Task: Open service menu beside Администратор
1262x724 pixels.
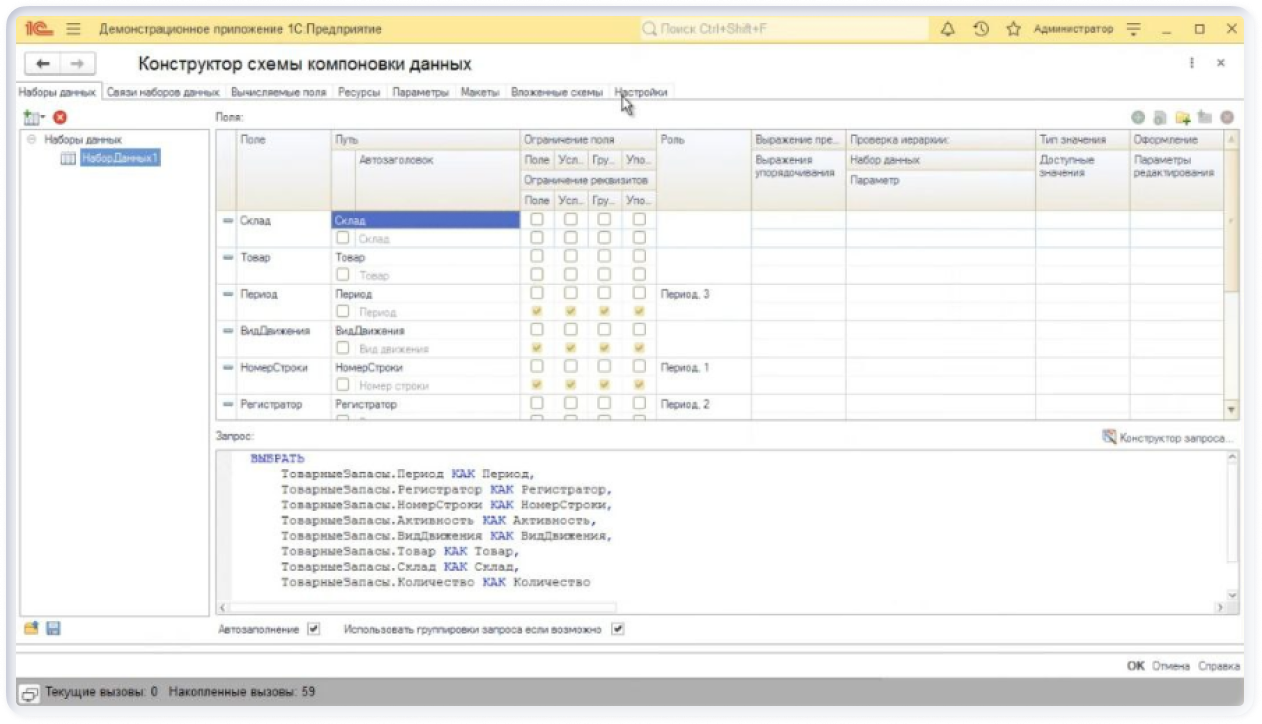Action: pos(1133,29)
